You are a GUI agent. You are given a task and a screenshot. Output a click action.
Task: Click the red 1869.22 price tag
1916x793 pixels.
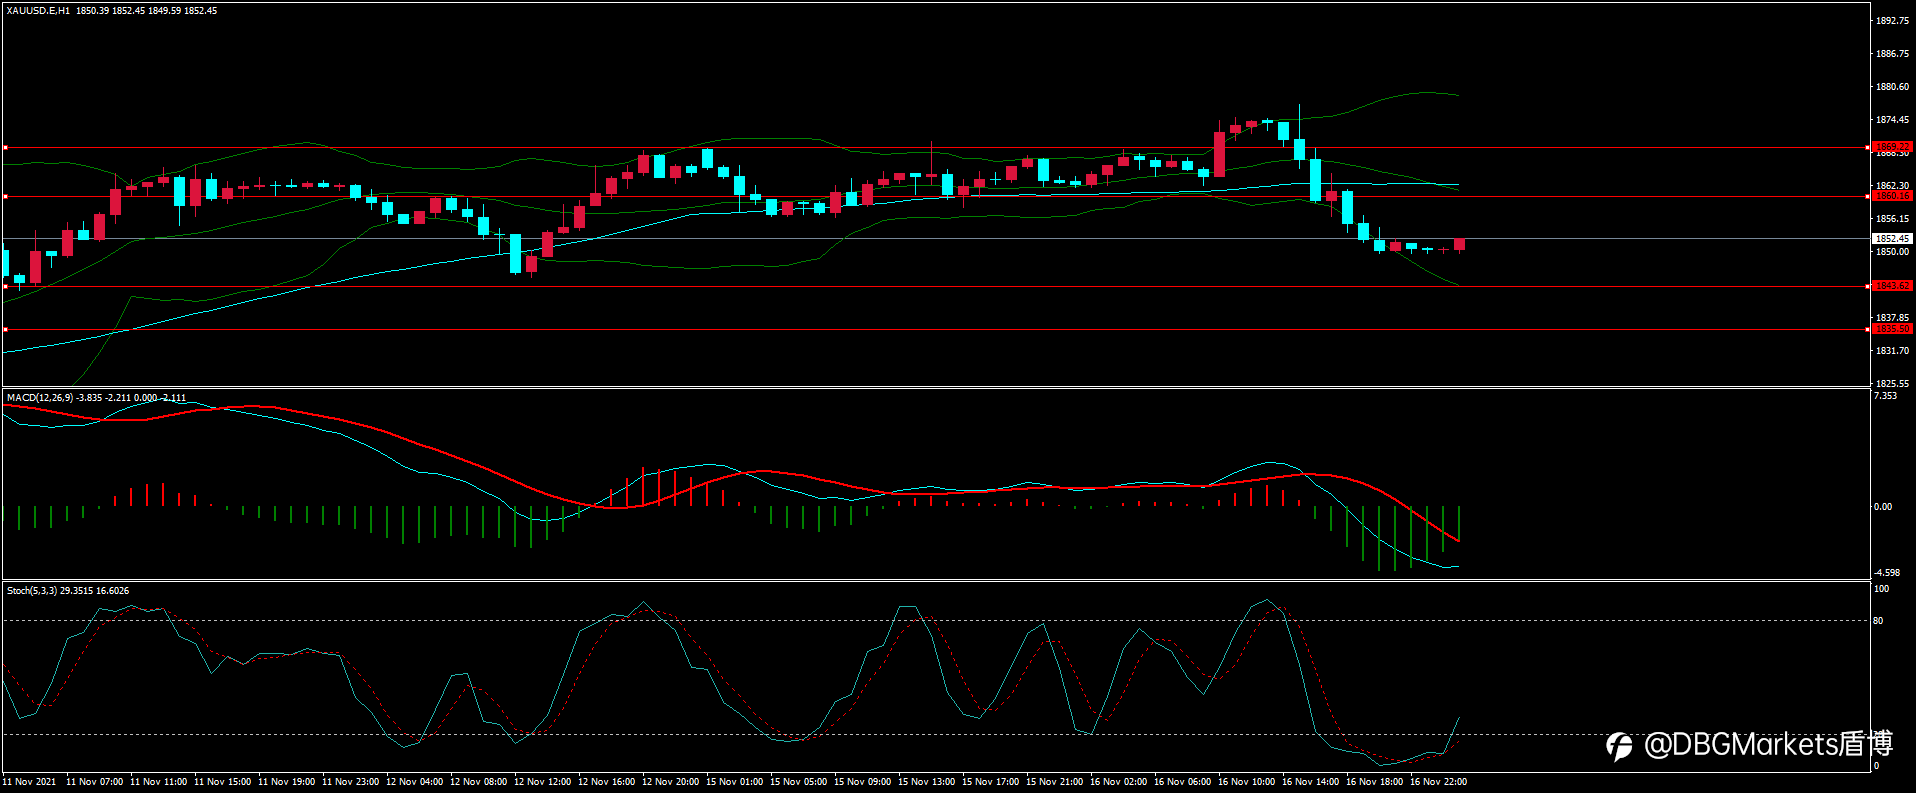pos(1892,147)
